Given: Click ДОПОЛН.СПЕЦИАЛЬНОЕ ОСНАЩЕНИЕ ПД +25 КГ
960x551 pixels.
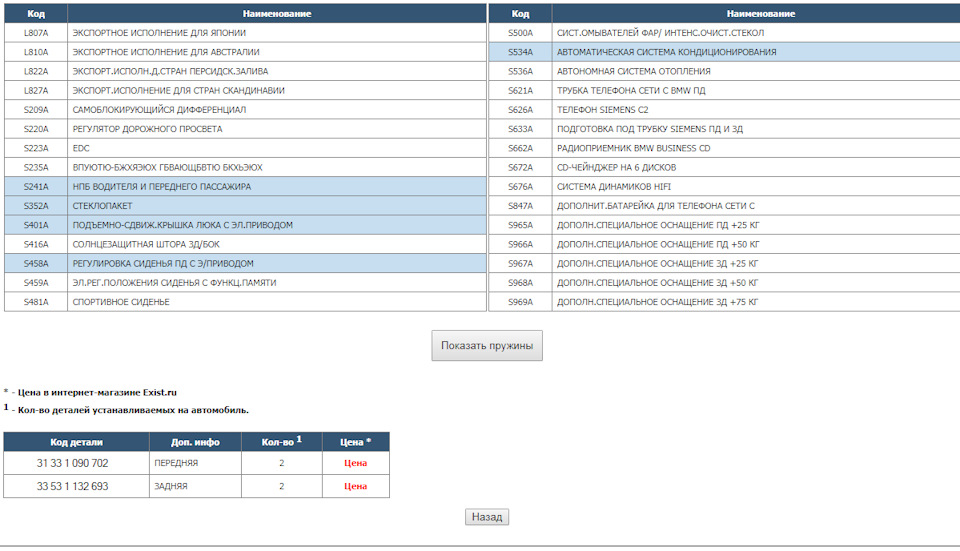Looking at the screenshot, I should (x=724, y=225).
